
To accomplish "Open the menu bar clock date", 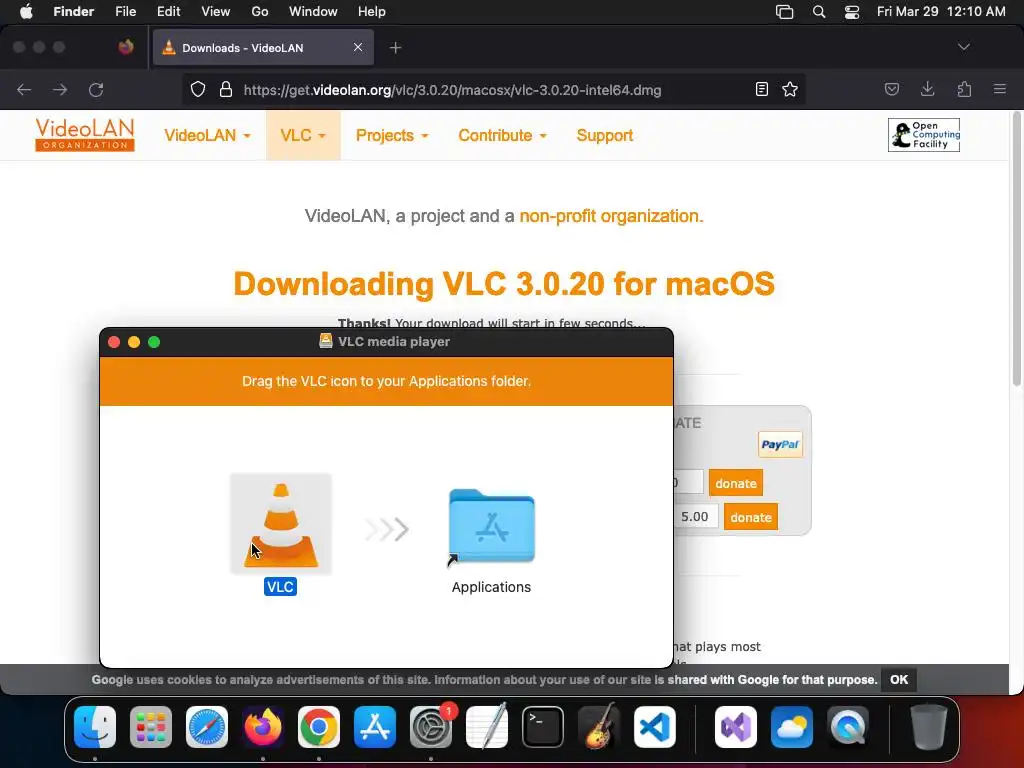I will (941, 12).
